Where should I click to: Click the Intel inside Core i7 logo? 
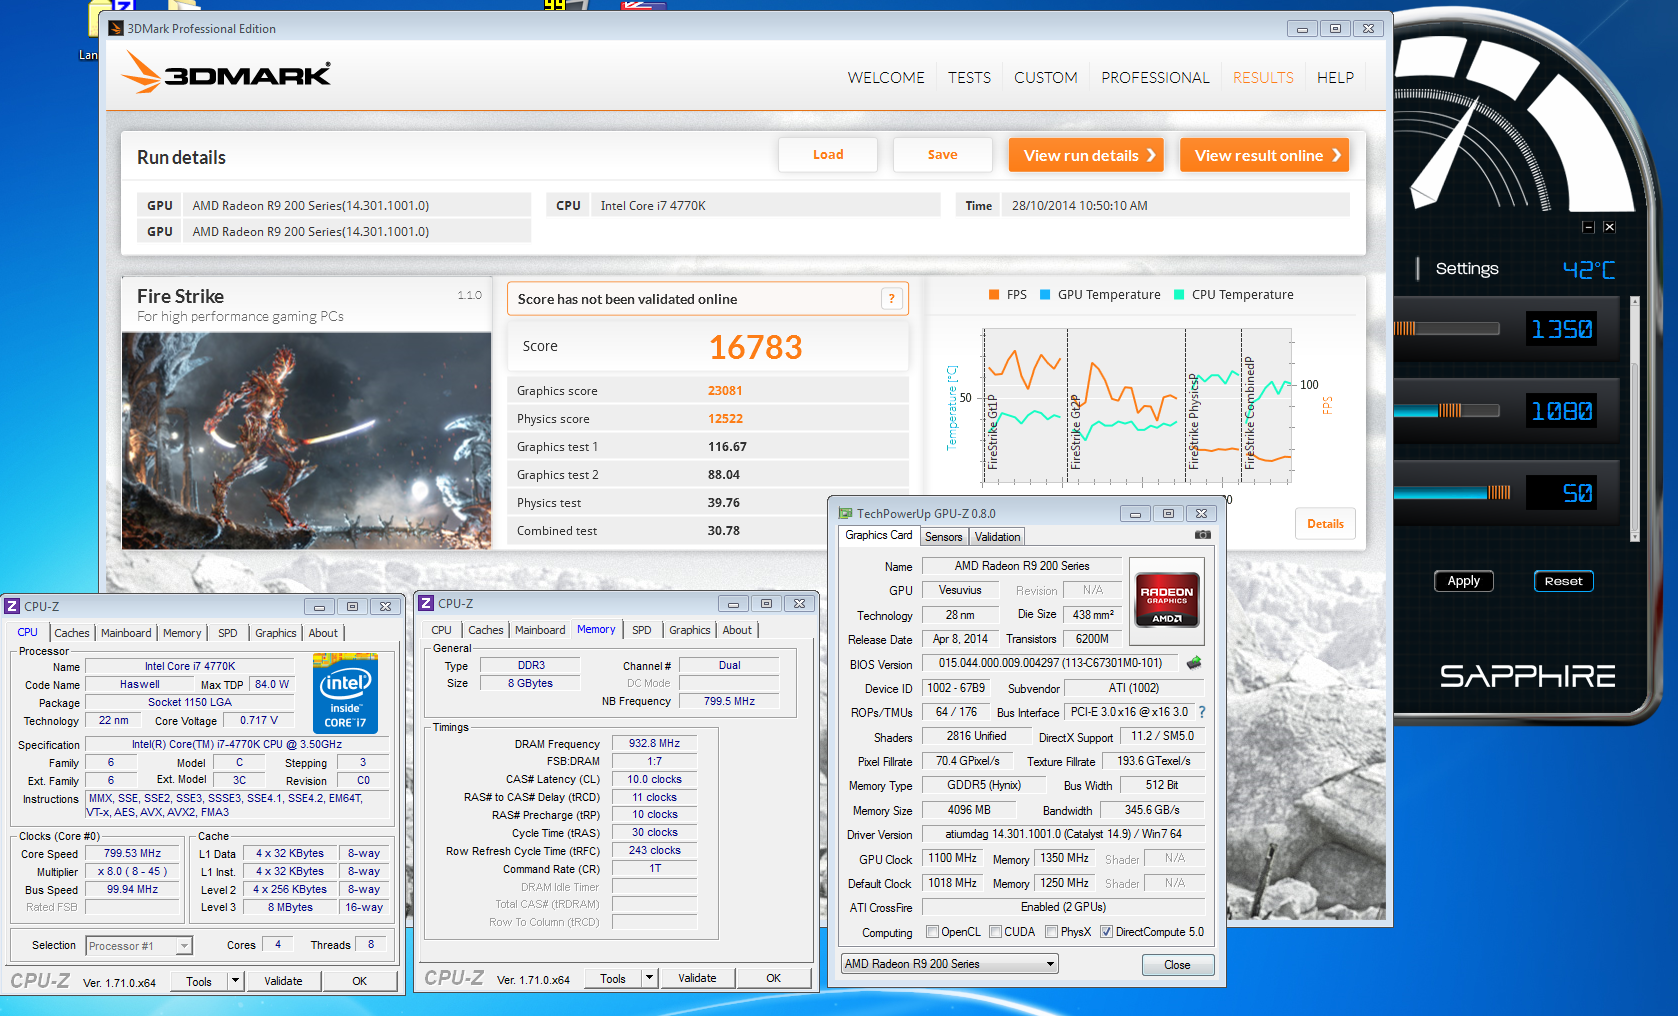[345, 693]
